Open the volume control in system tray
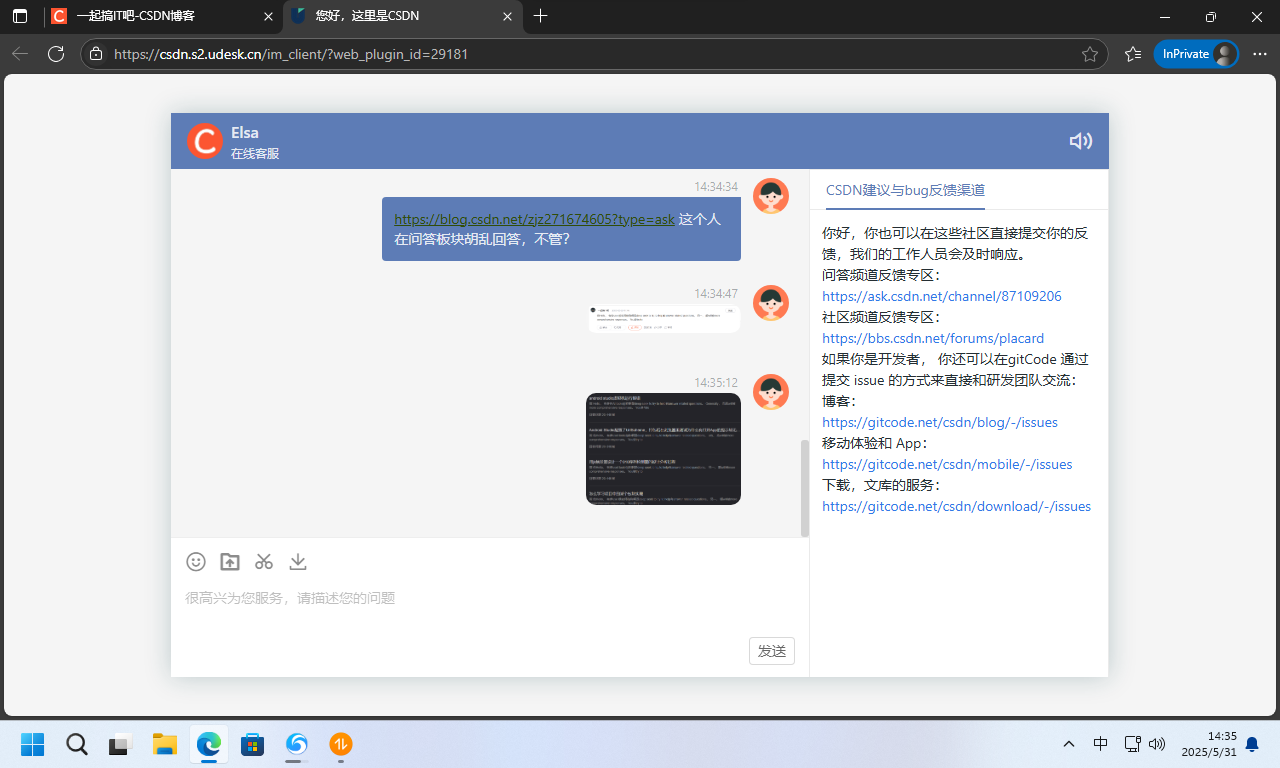1280x768 pixels. [x=1157, y=744]
